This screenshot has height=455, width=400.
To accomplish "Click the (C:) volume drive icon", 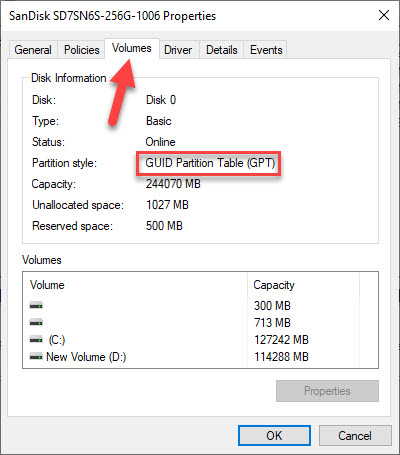I will (36, 340).
